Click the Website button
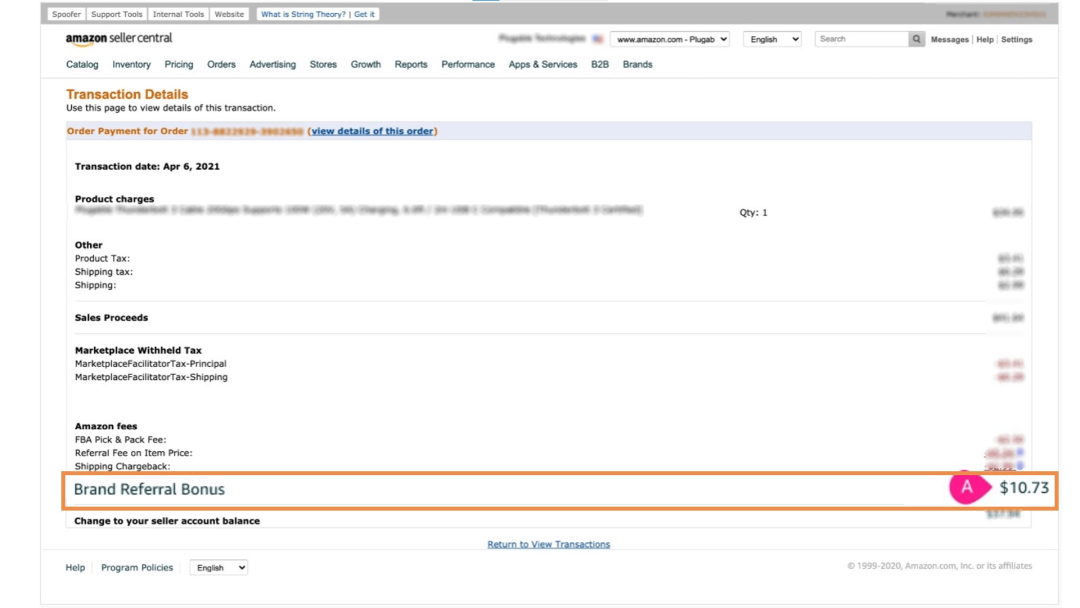This screenshot has height=608, width=1080. (x=229, y=14)
